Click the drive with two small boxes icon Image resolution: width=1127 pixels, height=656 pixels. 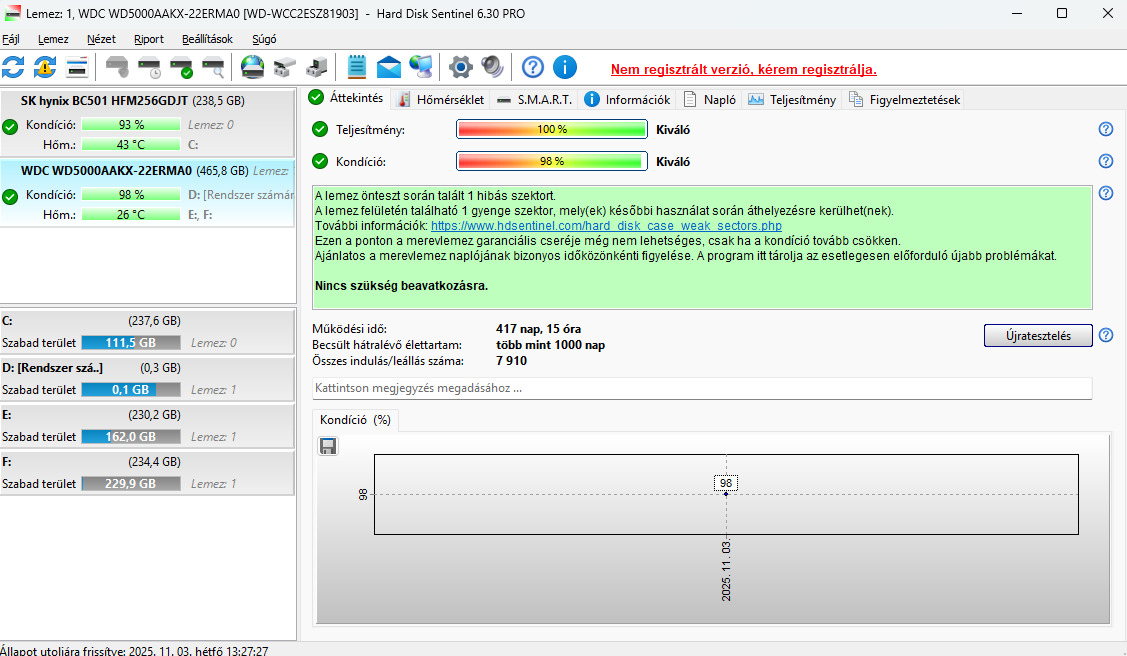point(285,68)
